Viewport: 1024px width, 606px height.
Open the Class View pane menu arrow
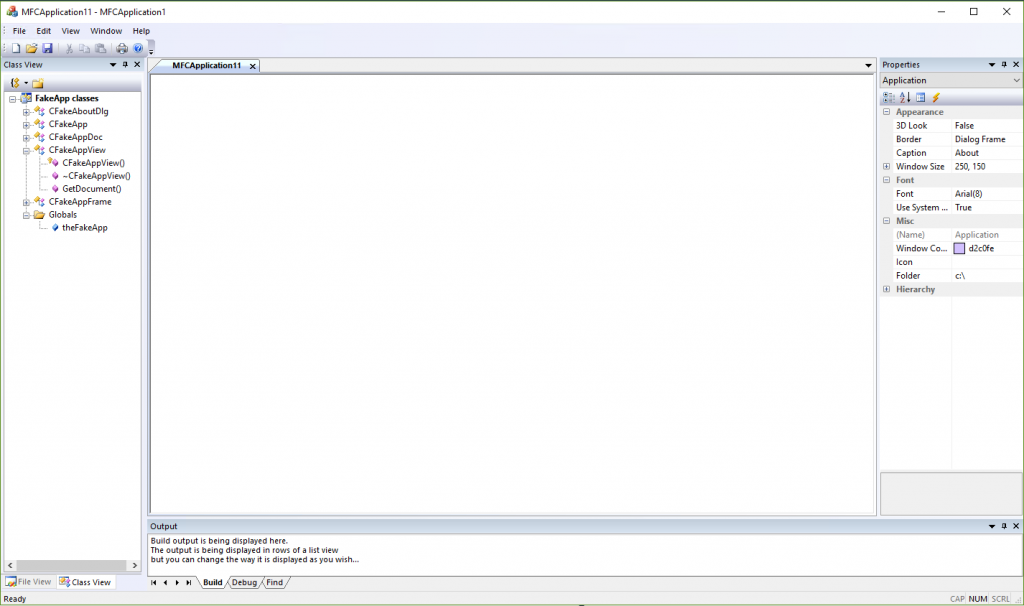pyautogui.click(x=113, y=65)
